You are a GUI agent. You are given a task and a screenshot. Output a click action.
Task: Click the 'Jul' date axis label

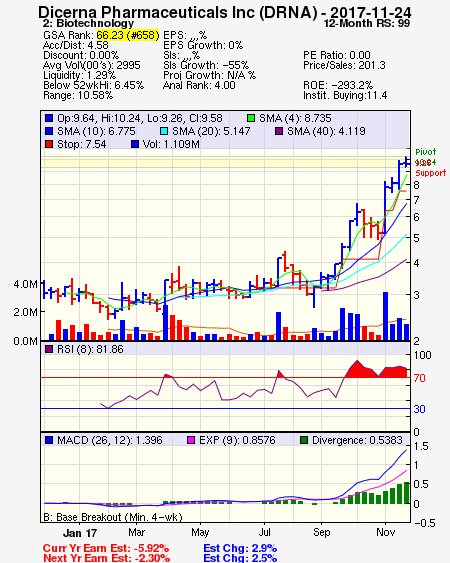click(x=264, y=532)
